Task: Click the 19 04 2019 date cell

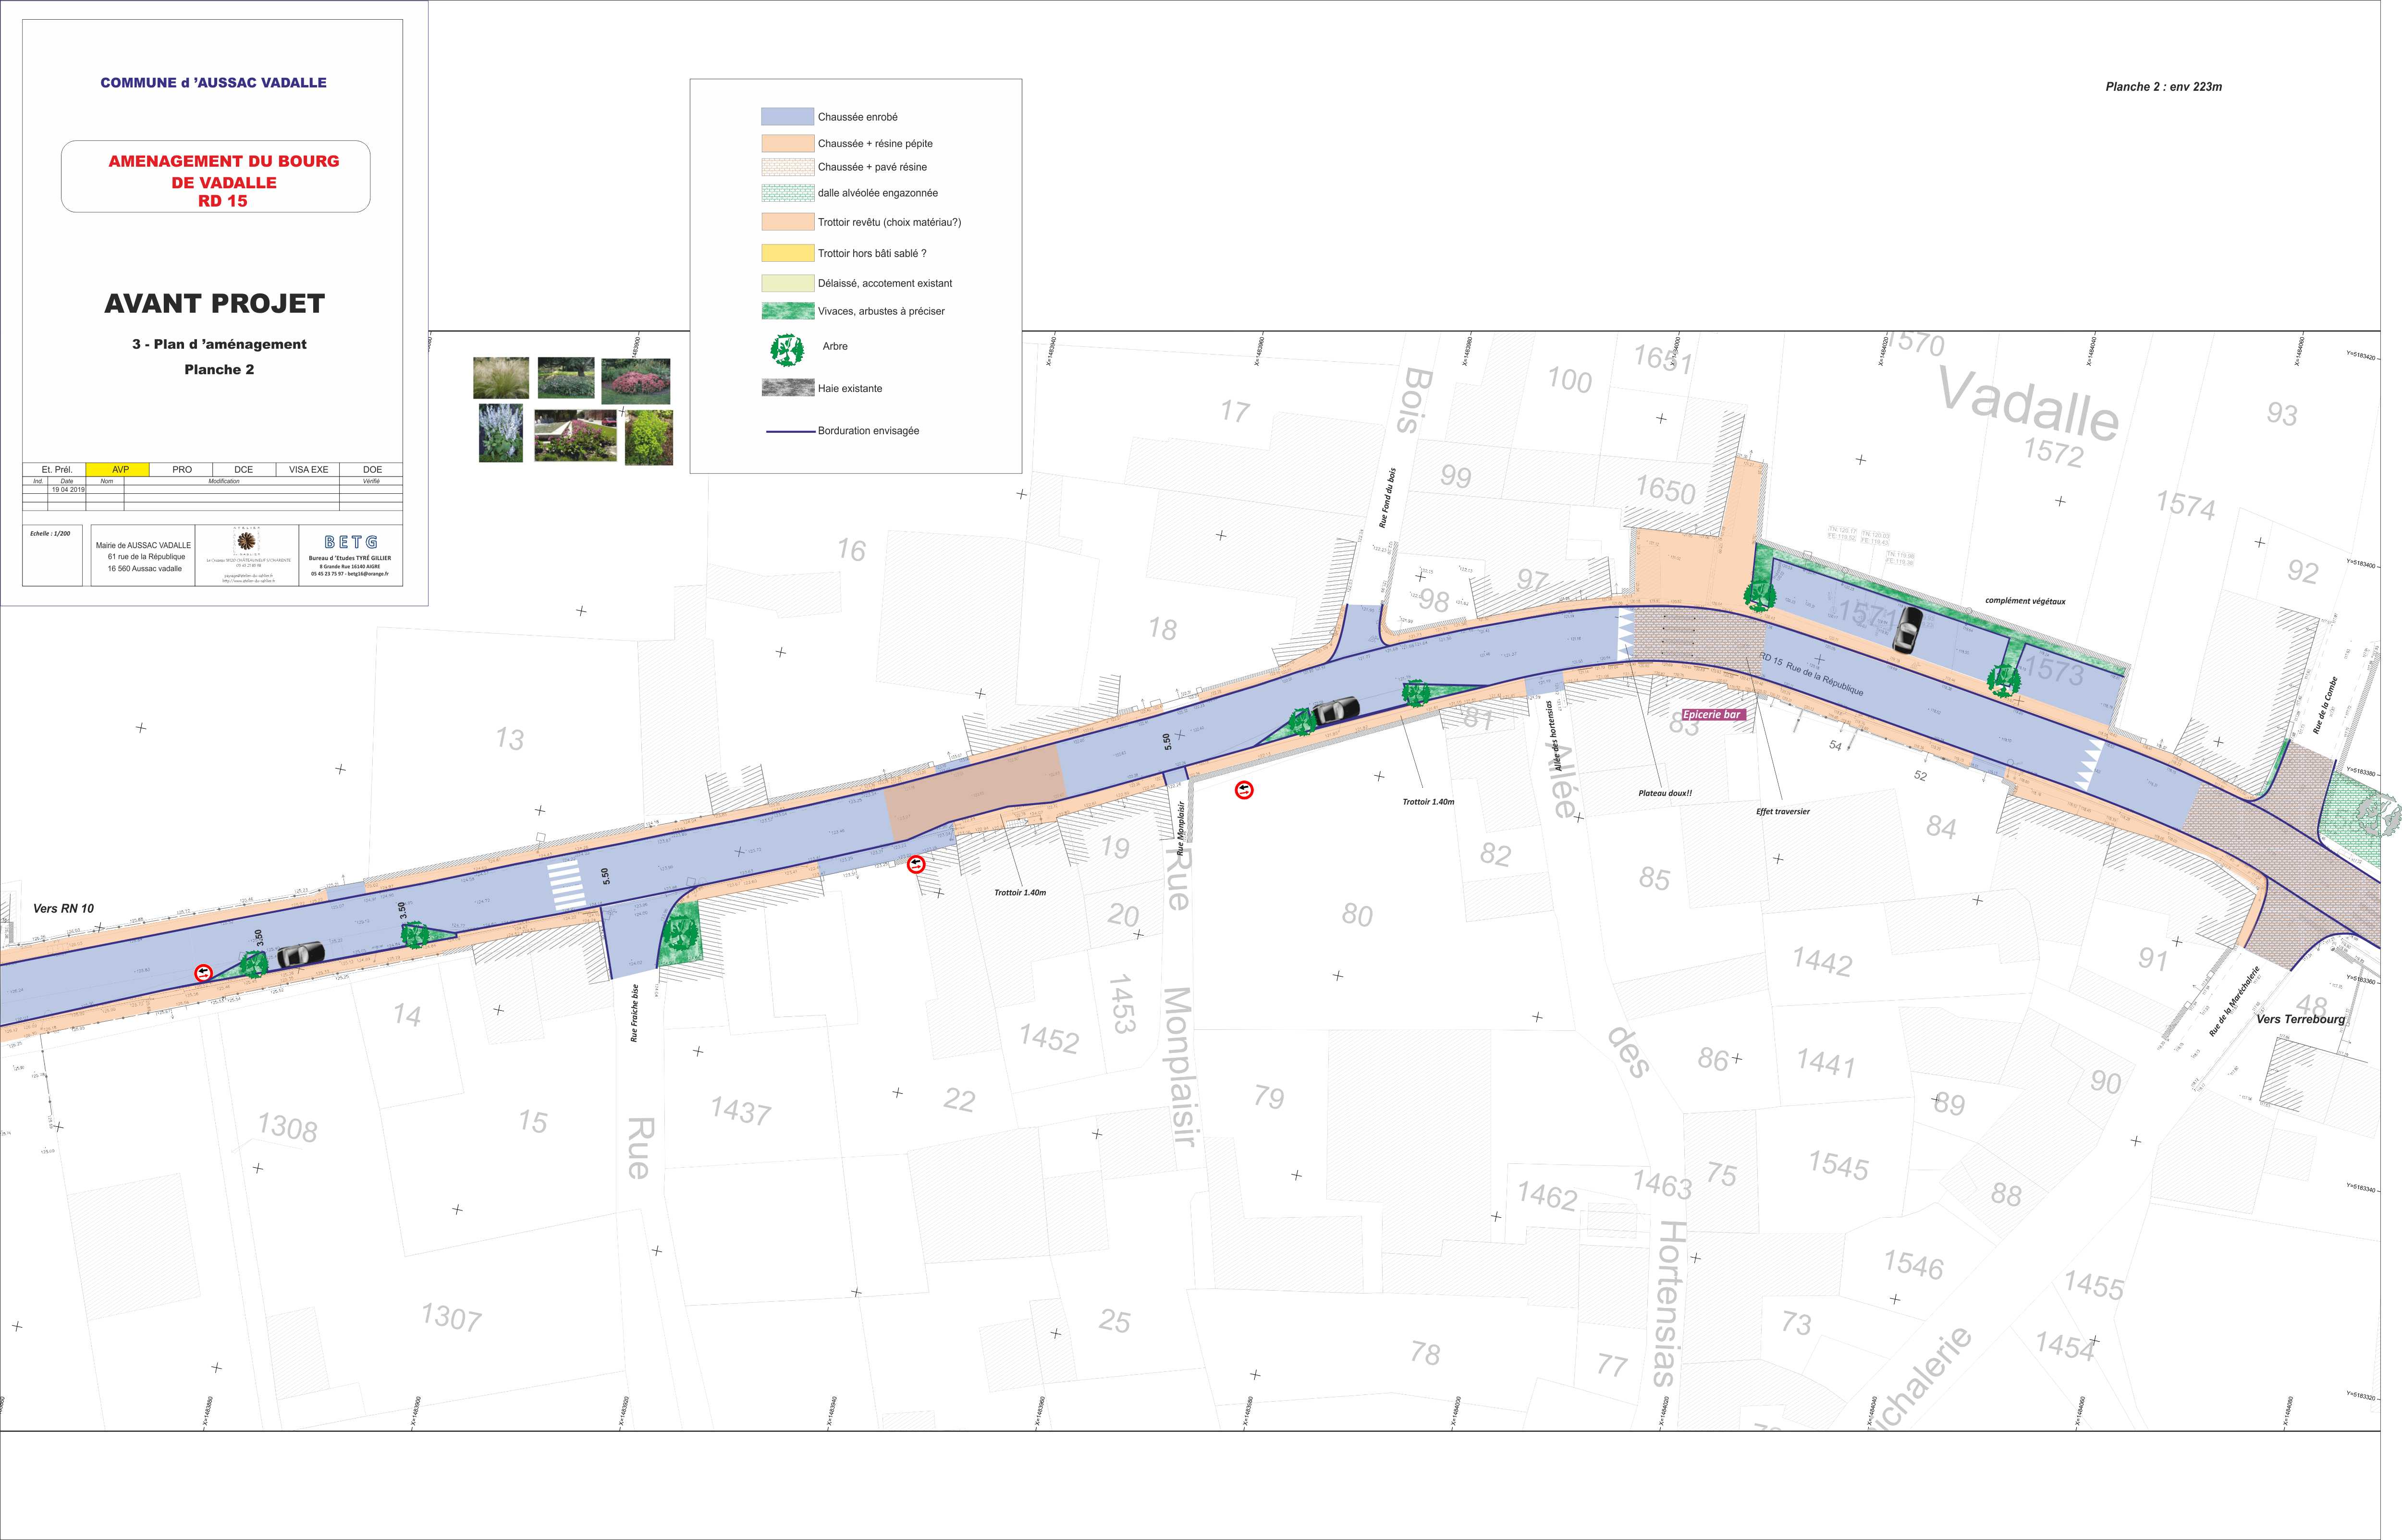Action: pyautogui.click(x=68, y=490)
